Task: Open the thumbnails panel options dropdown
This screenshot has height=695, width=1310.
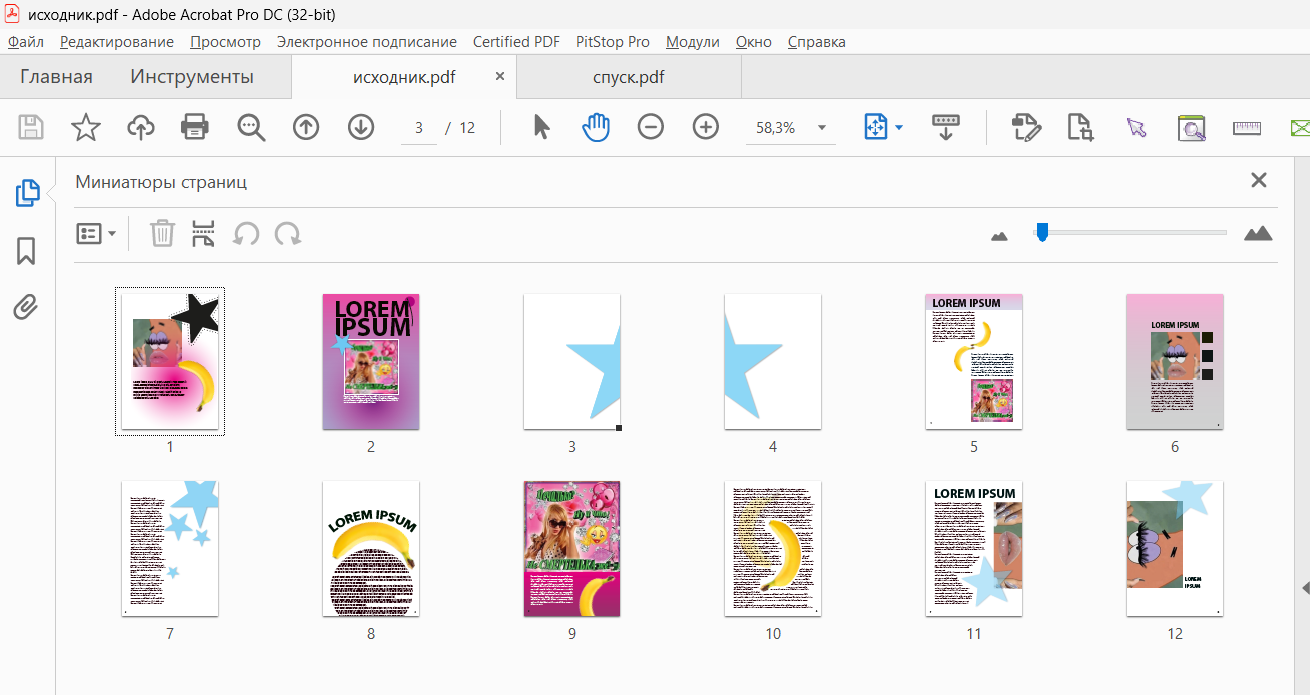Action: pyautogui.click(x=97, y=234)
